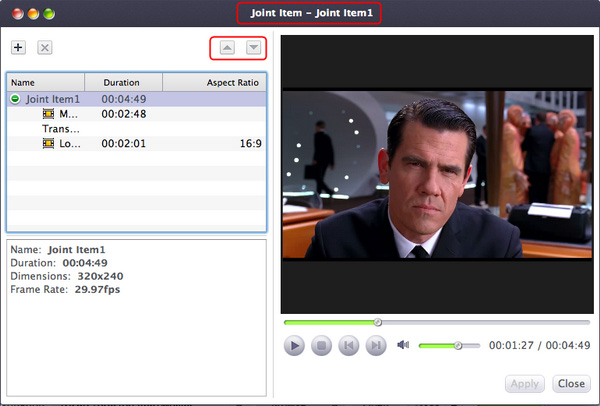The height and width of the screenshot is (406, 600).
Task: Click the remove item X button
Action: (x=44, y=48)
